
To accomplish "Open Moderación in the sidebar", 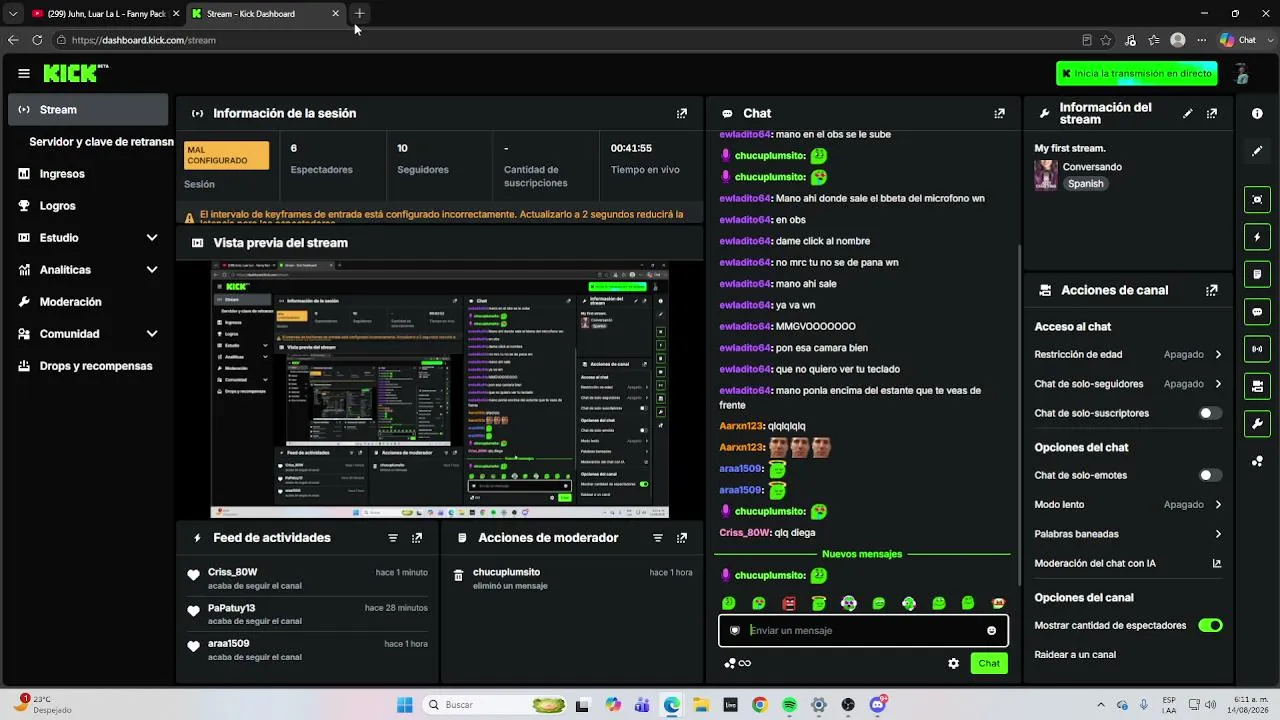I will point(88,302).
